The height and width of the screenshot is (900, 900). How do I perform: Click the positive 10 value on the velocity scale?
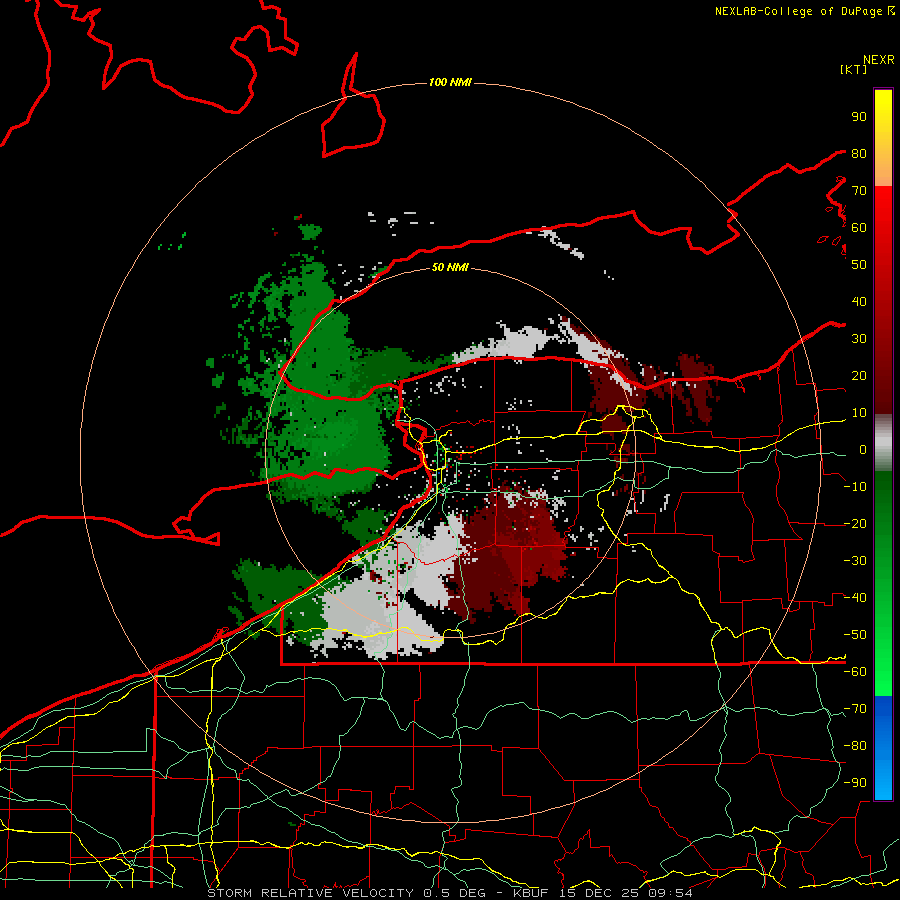(859, 413)
